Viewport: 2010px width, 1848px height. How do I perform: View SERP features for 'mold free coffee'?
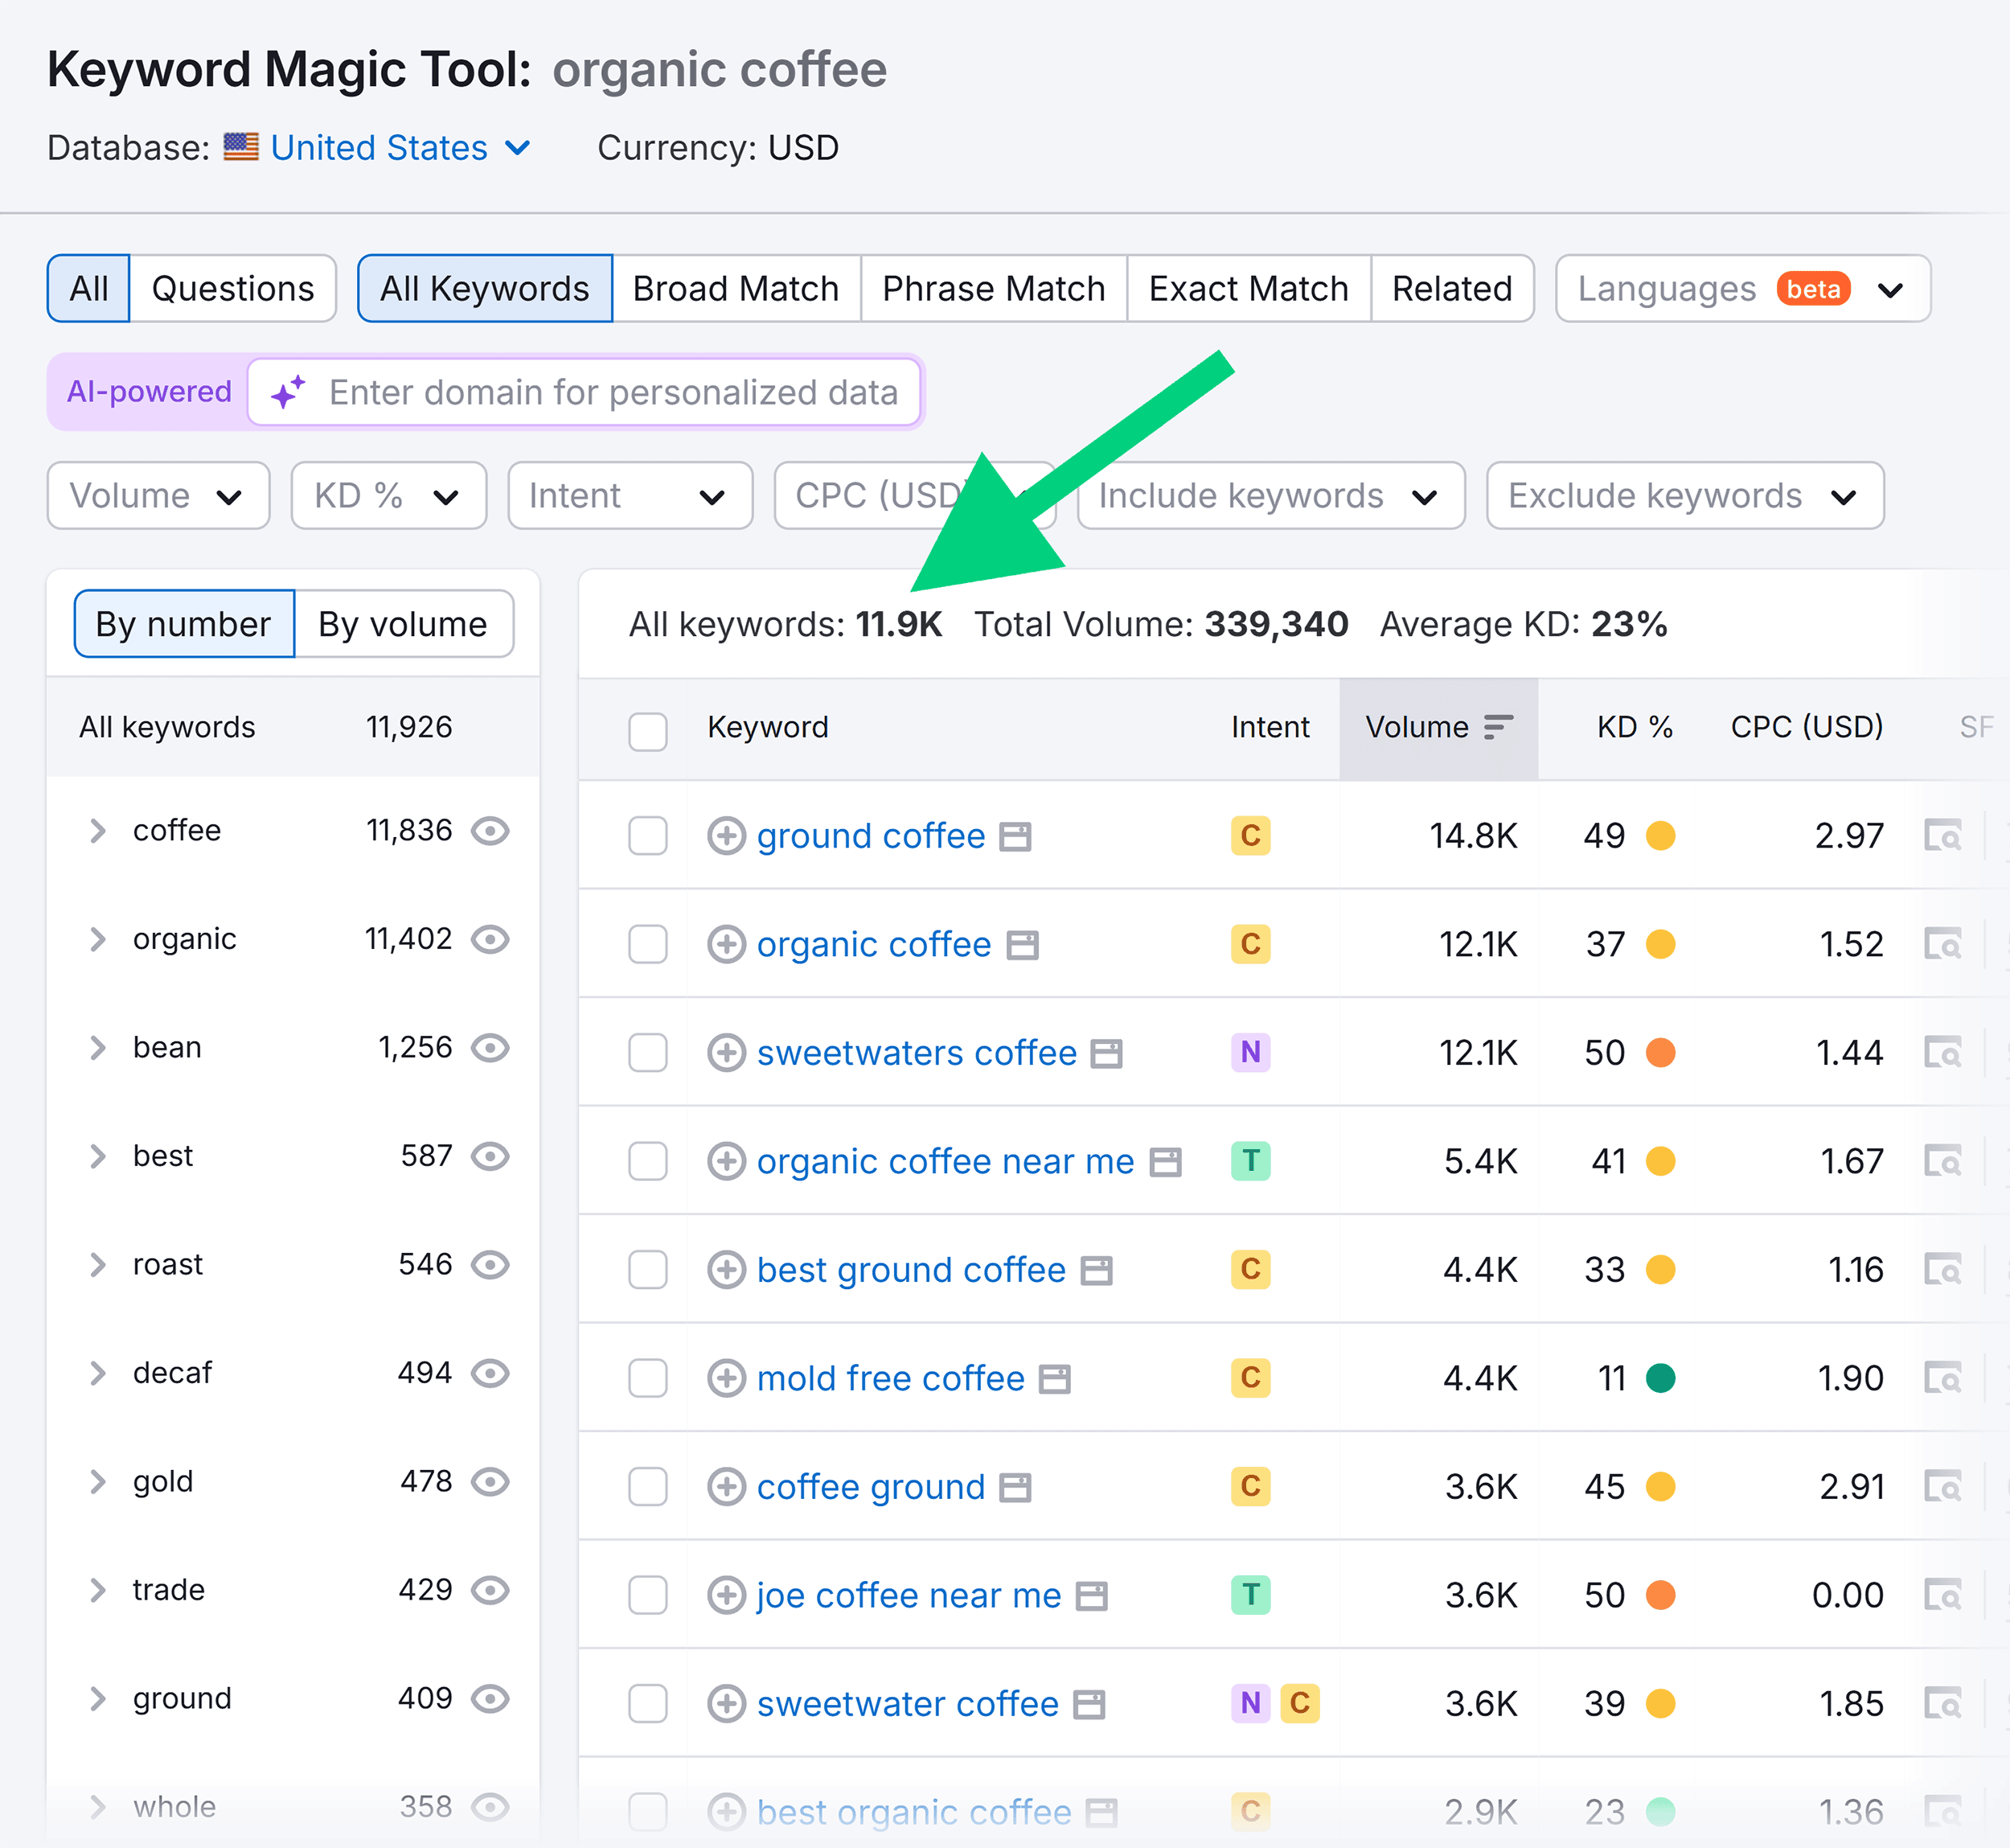pyautogui.click(x=1943, y=1378)
